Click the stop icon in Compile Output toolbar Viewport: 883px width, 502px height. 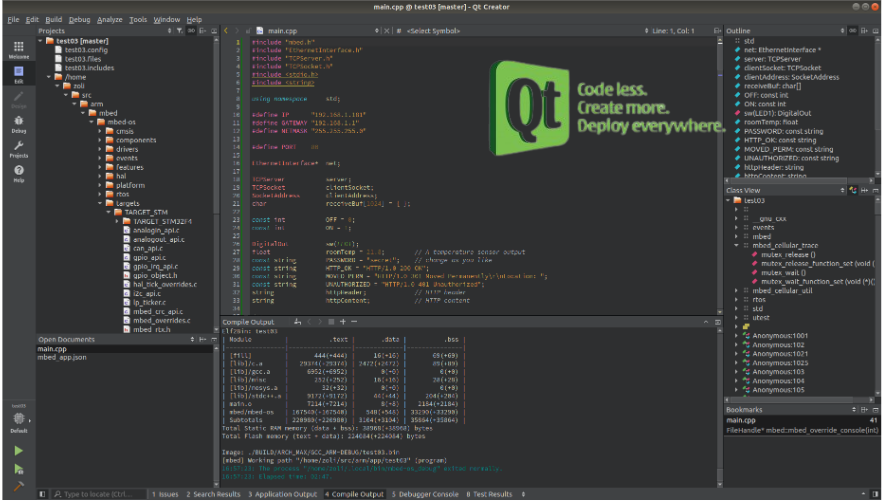331,322
